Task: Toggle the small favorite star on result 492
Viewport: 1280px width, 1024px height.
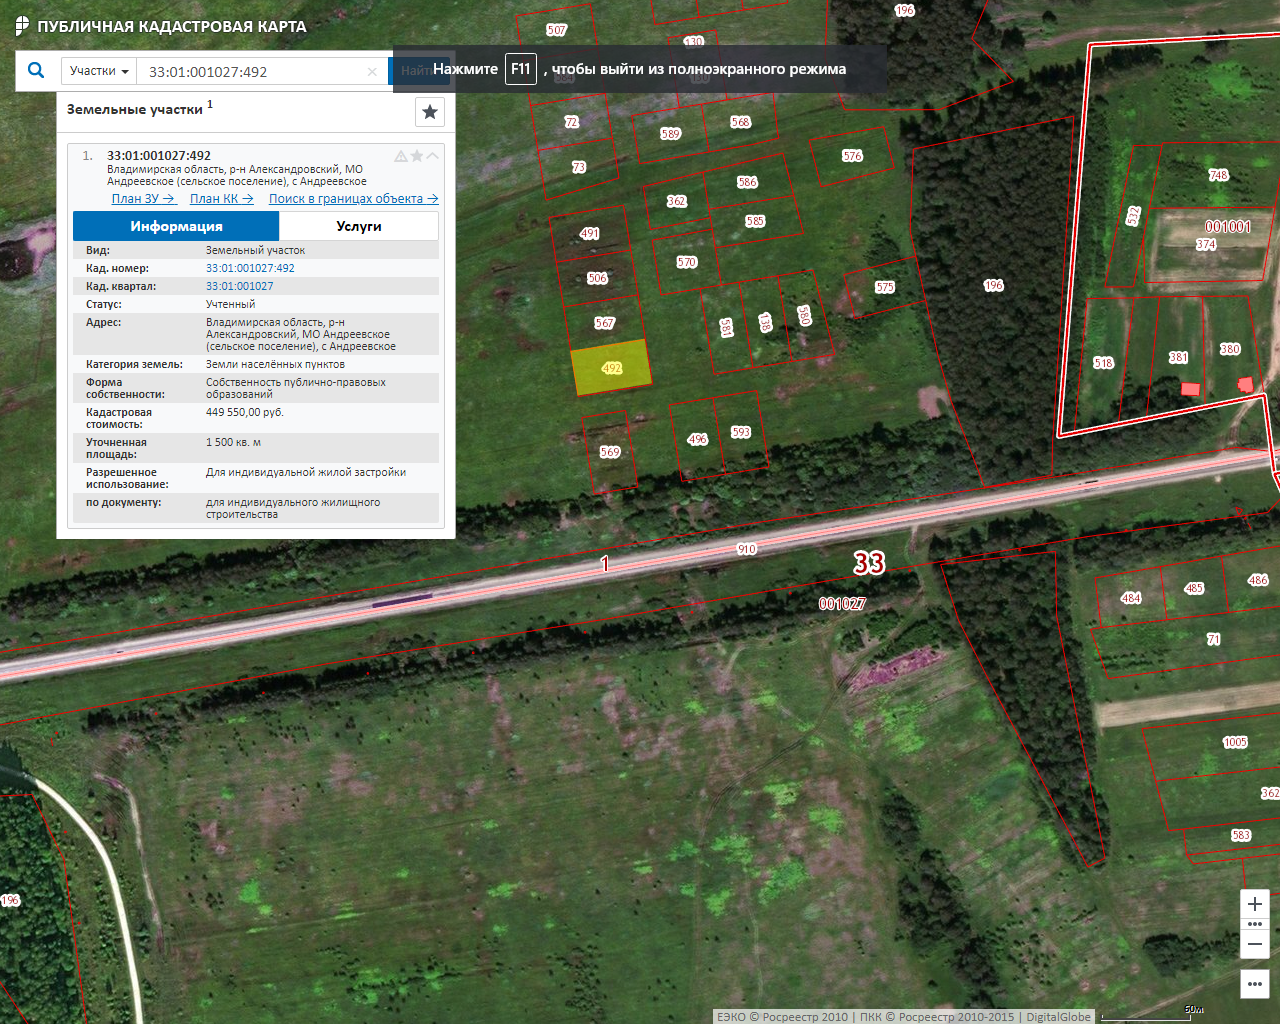Action: (x=417, y=156)
